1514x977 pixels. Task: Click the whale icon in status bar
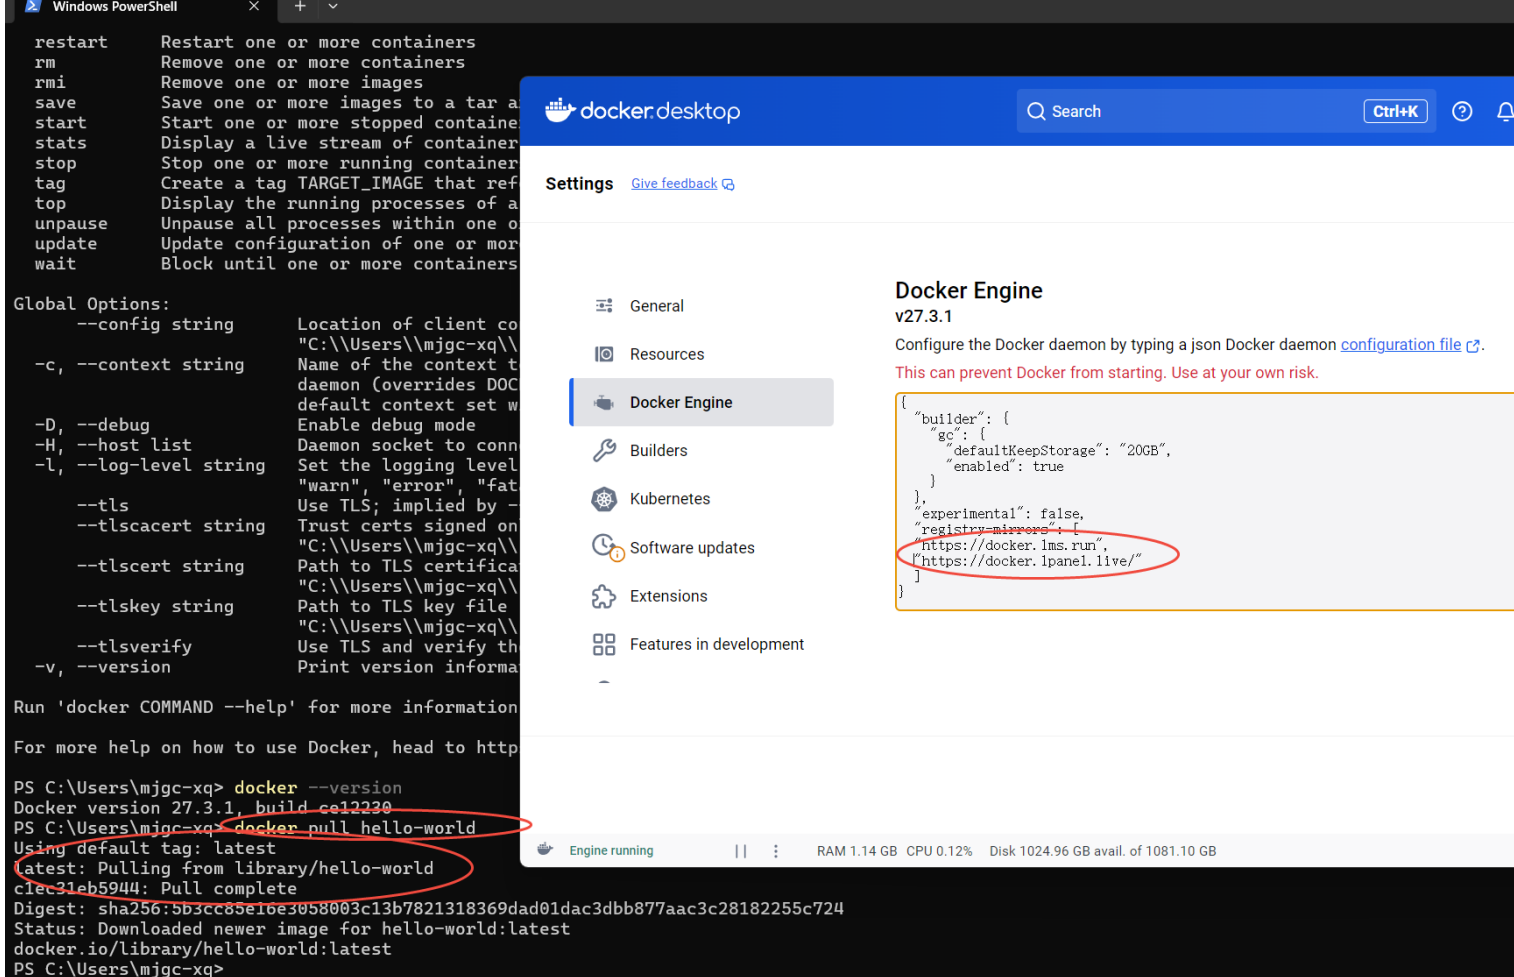pyautogui.click(x=545, y=849)
